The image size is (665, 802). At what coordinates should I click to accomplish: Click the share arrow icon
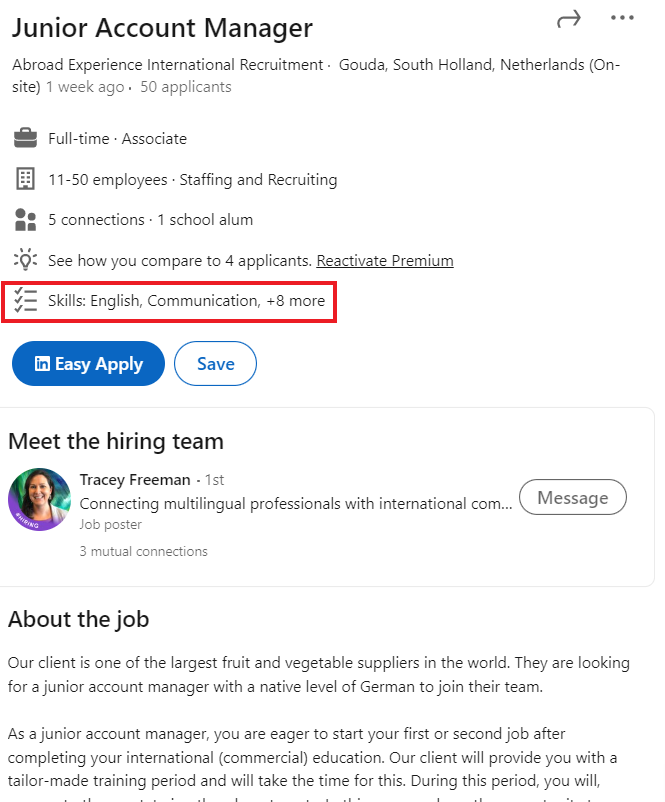[x=569, y=19]
